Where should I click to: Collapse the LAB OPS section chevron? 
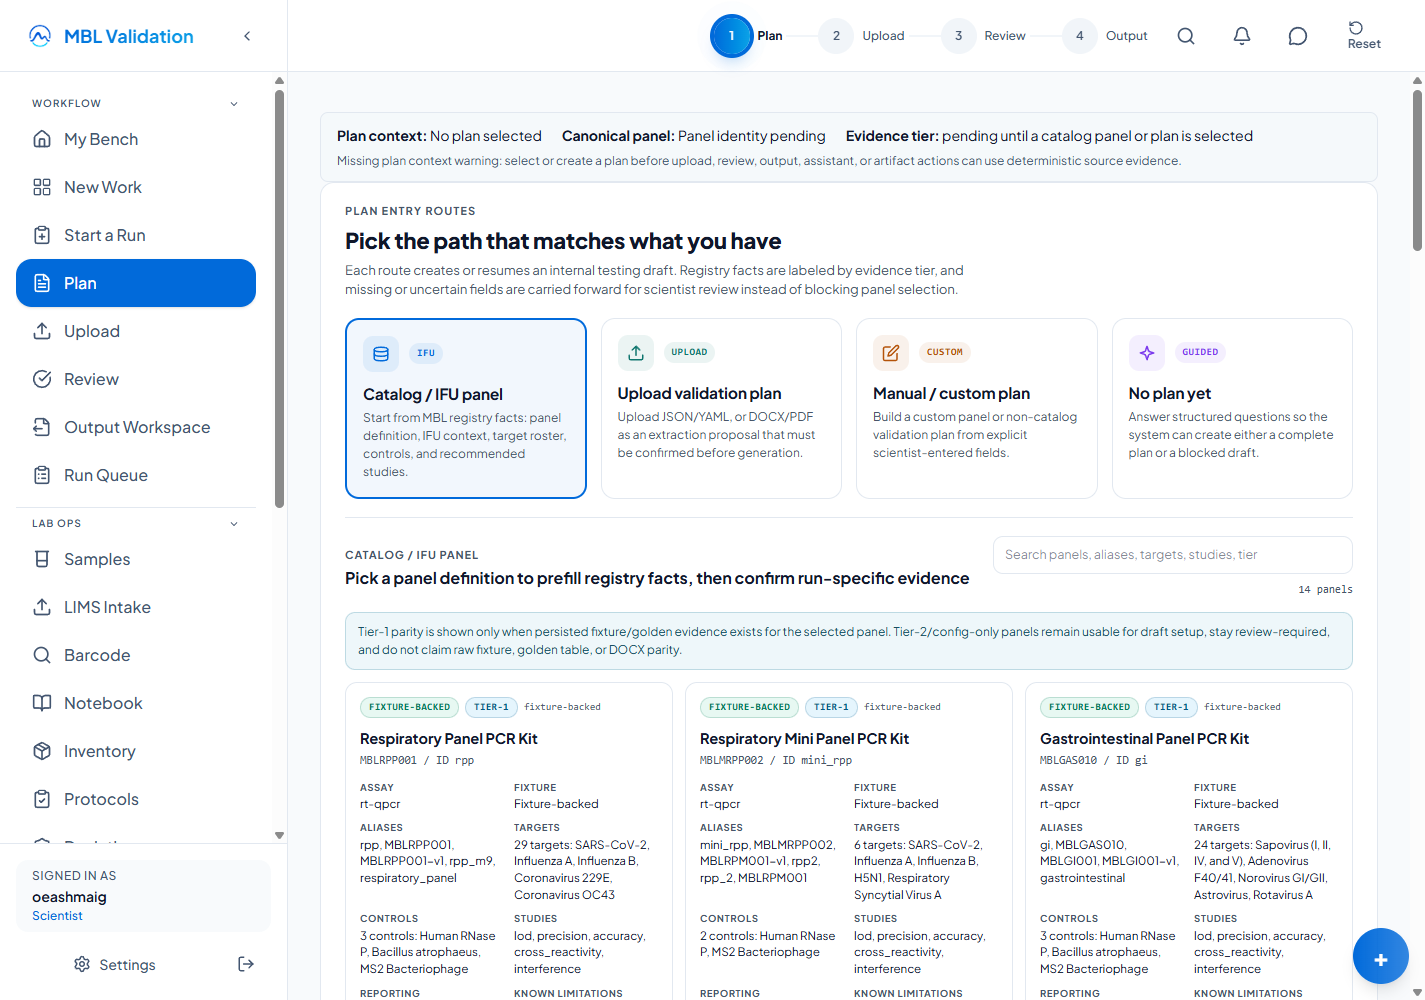tap(234, 524)
